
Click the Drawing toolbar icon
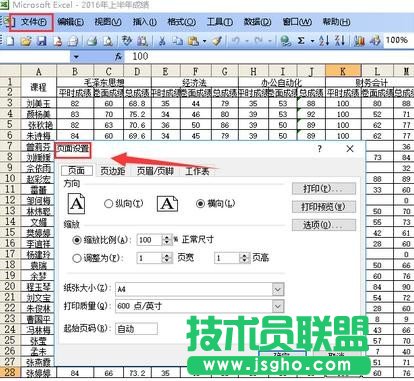tap(375, 41)
